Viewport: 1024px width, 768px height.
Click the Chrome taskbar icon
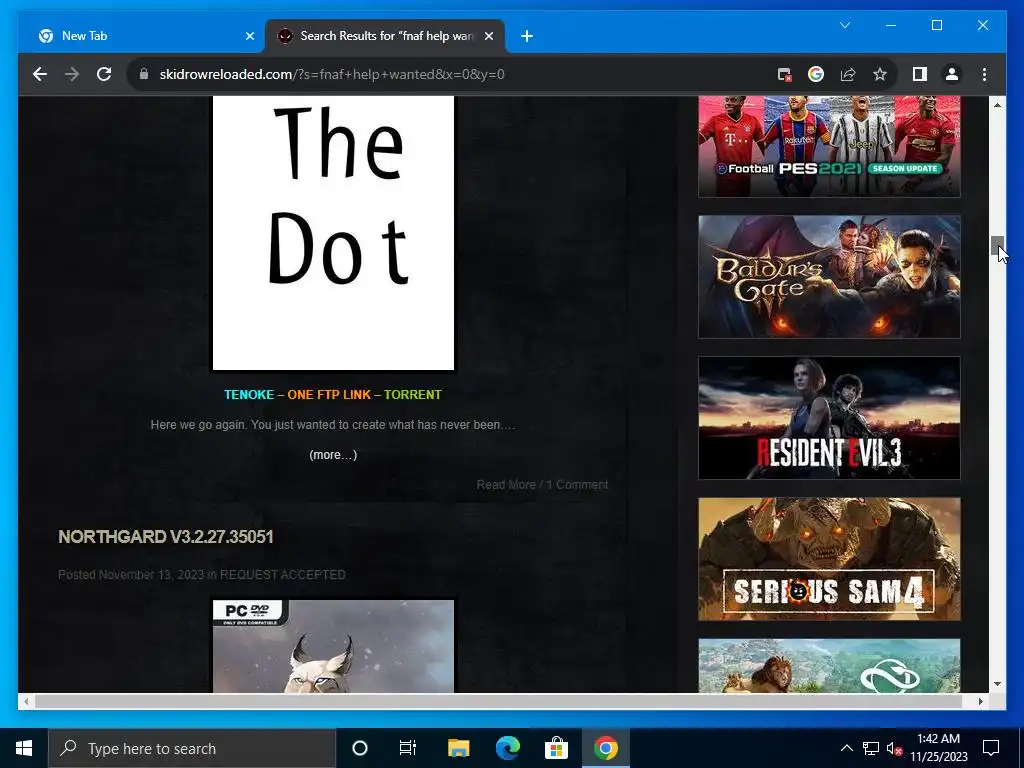[x=605, y=748]
